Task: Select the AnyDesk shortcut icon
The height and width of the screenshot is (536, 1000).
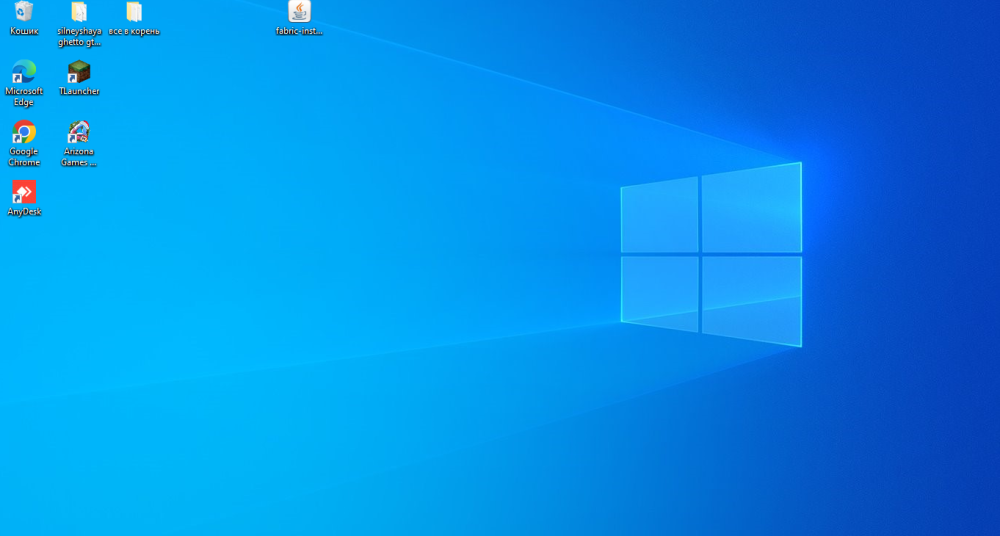Action: (24, 192)
